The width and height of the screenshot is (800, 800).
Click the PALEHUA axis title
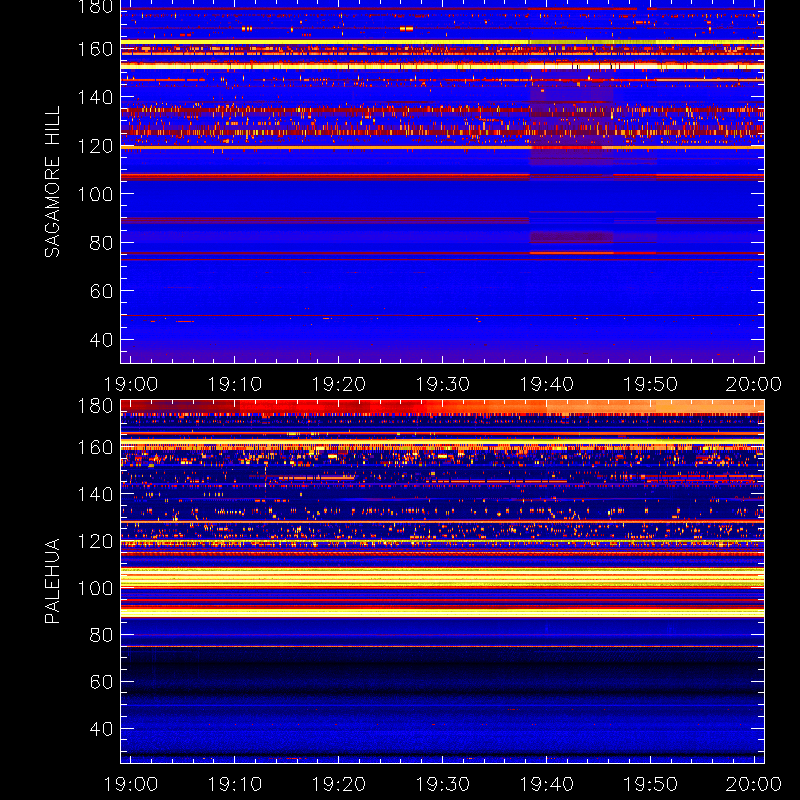coord(52,581)
